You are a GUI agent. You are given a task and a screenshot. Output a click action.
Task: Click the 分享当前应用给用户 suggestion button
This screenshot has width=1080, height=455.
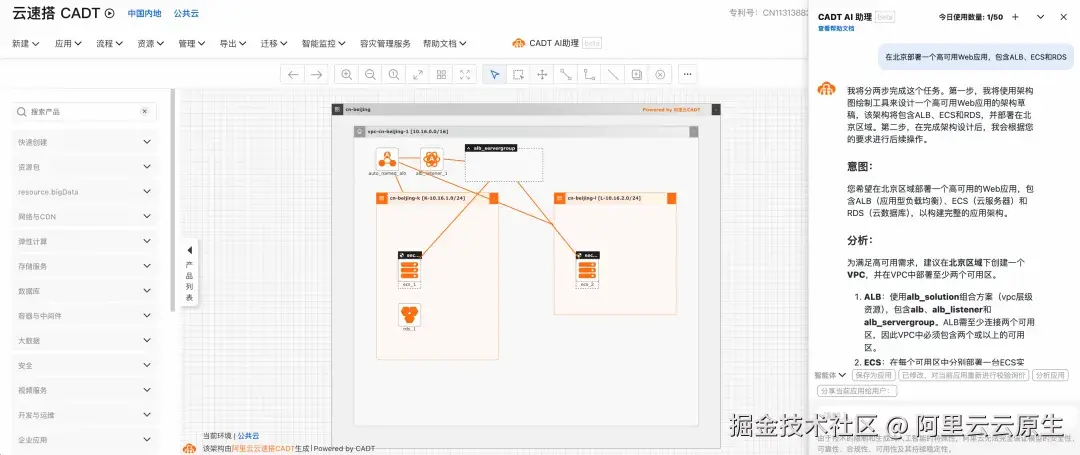click(x=858, y=391)
